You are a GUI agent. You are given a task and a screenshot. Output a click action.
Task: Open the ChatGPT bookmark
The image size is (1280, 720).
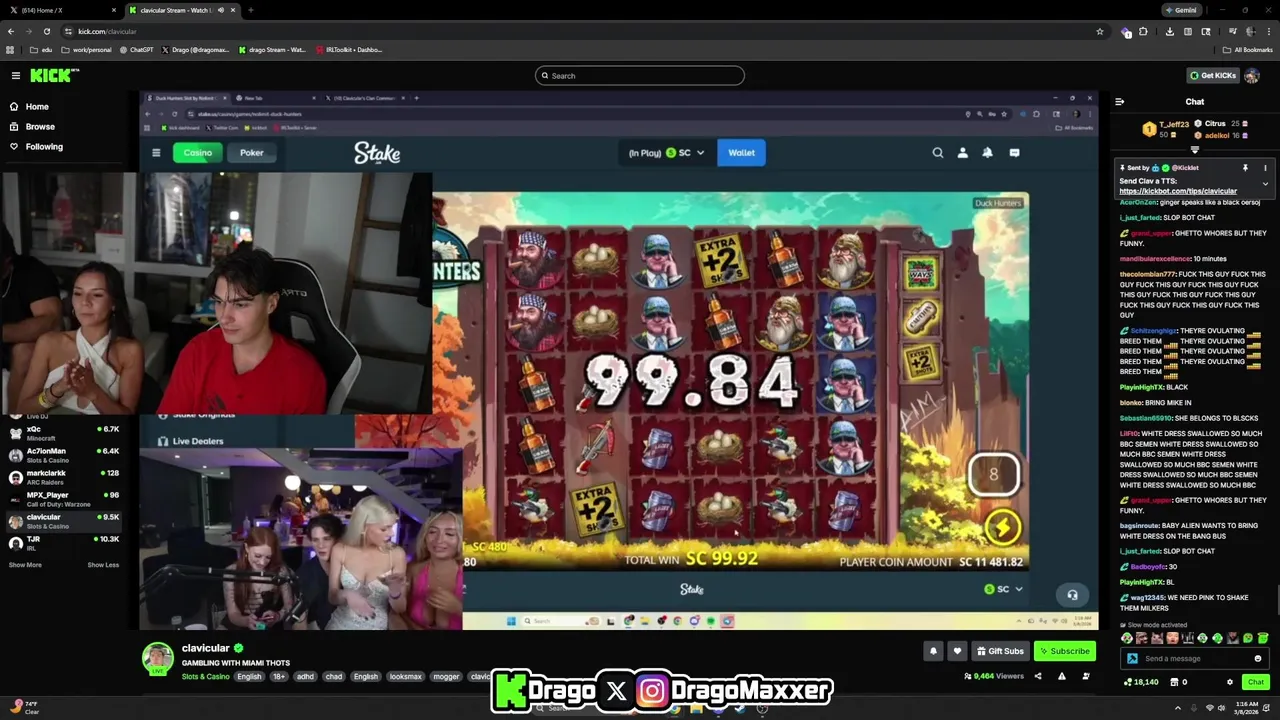coord(136,50)
